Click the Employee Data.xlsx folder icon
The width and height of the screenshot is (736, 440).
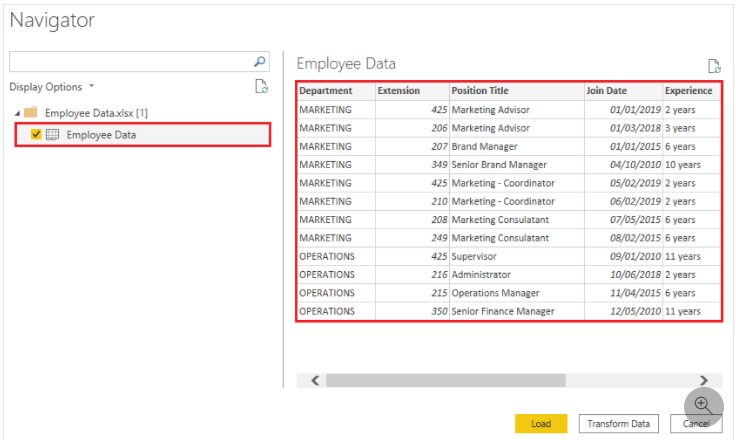tap(31, 112)
